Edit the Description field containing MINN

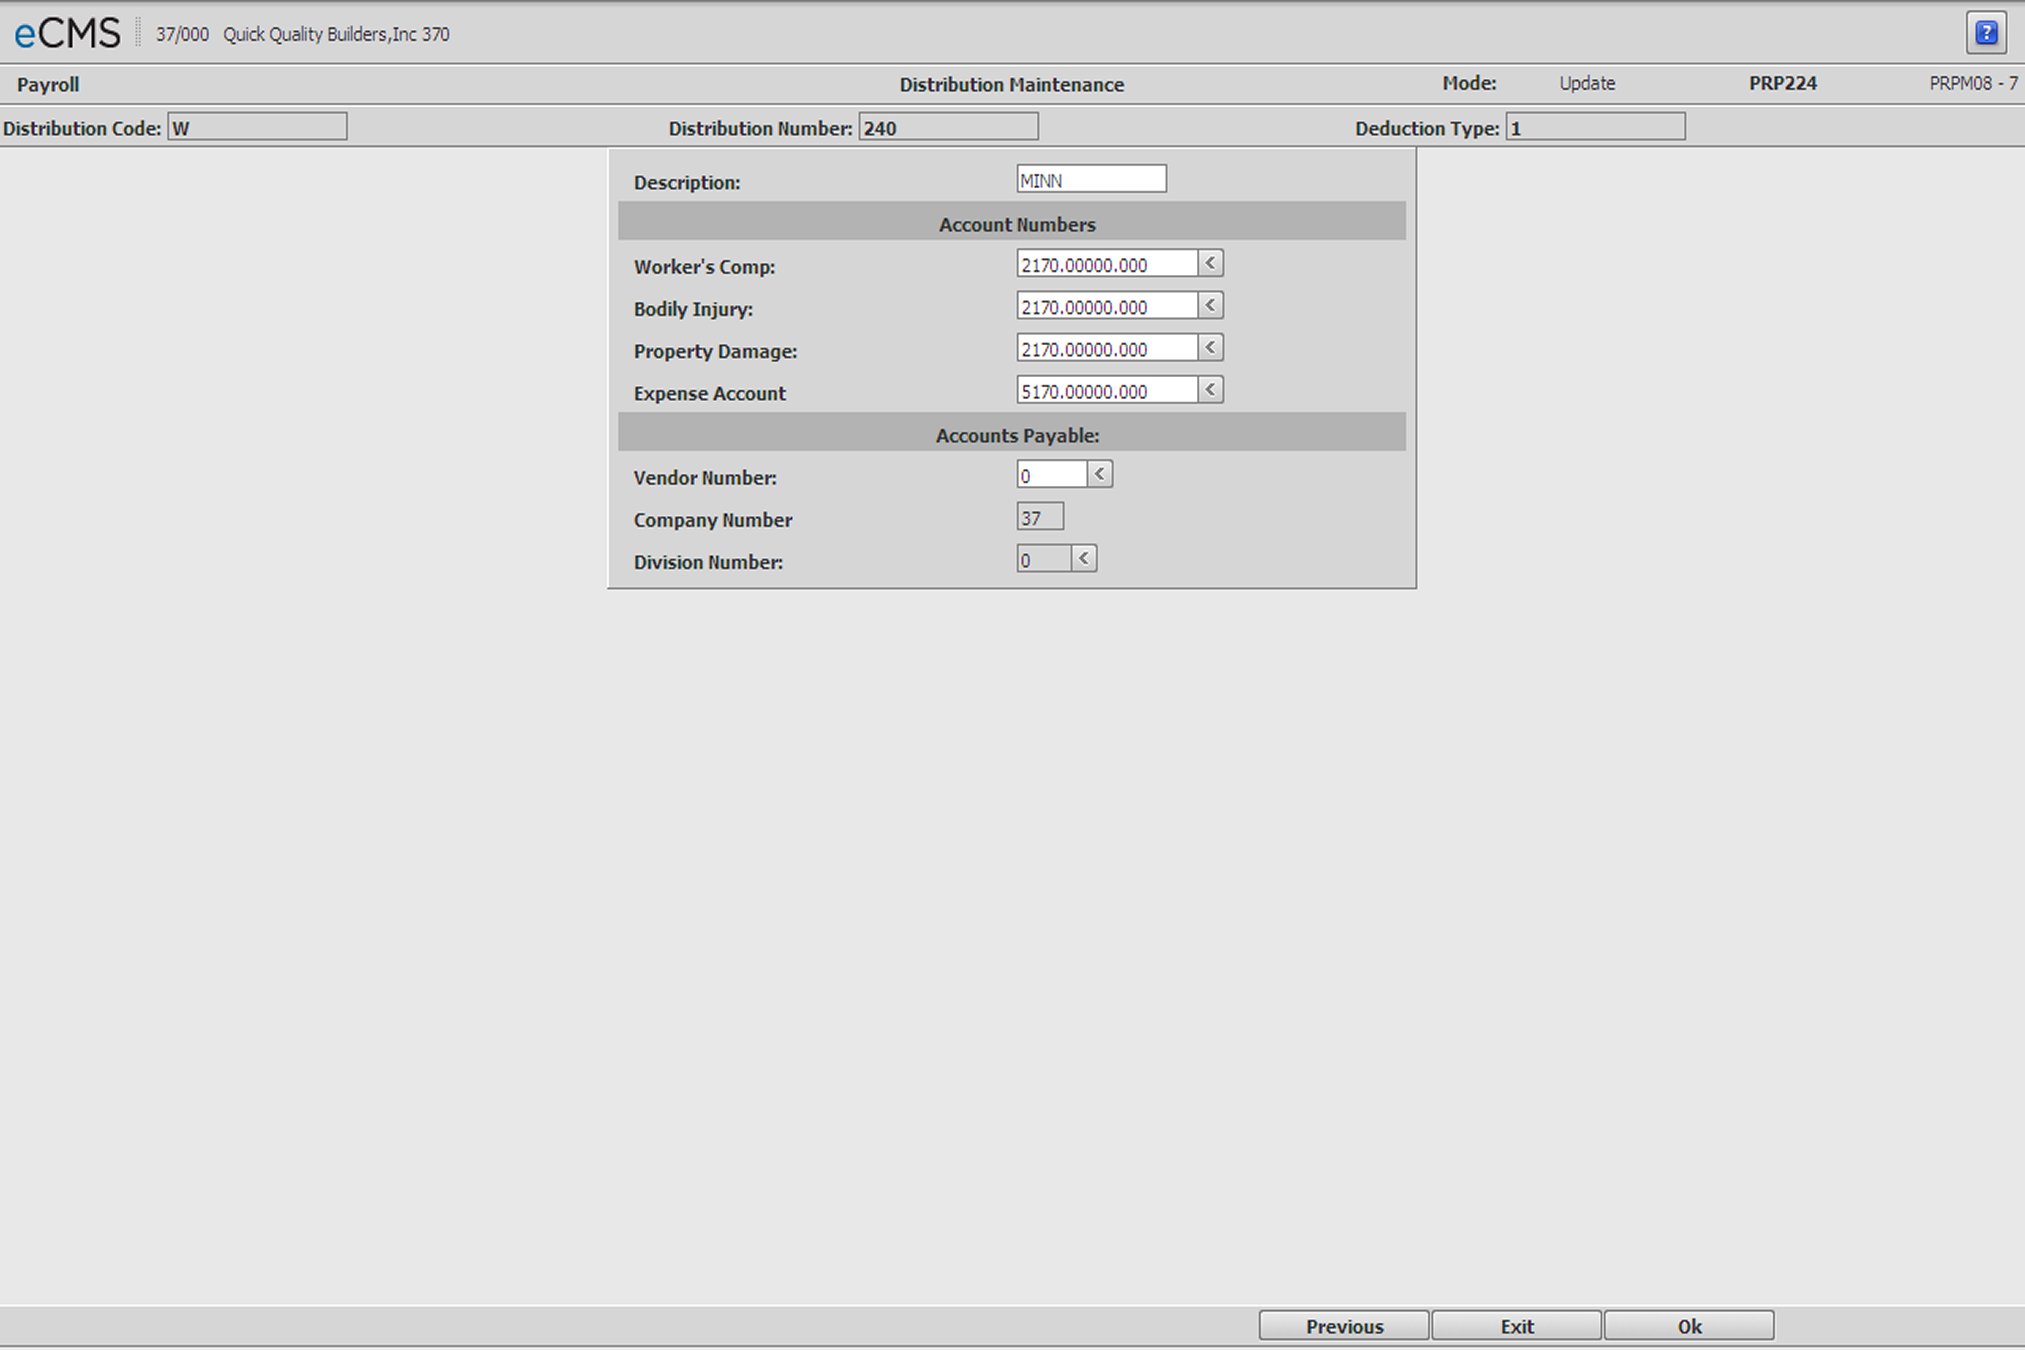(1091, 179)
